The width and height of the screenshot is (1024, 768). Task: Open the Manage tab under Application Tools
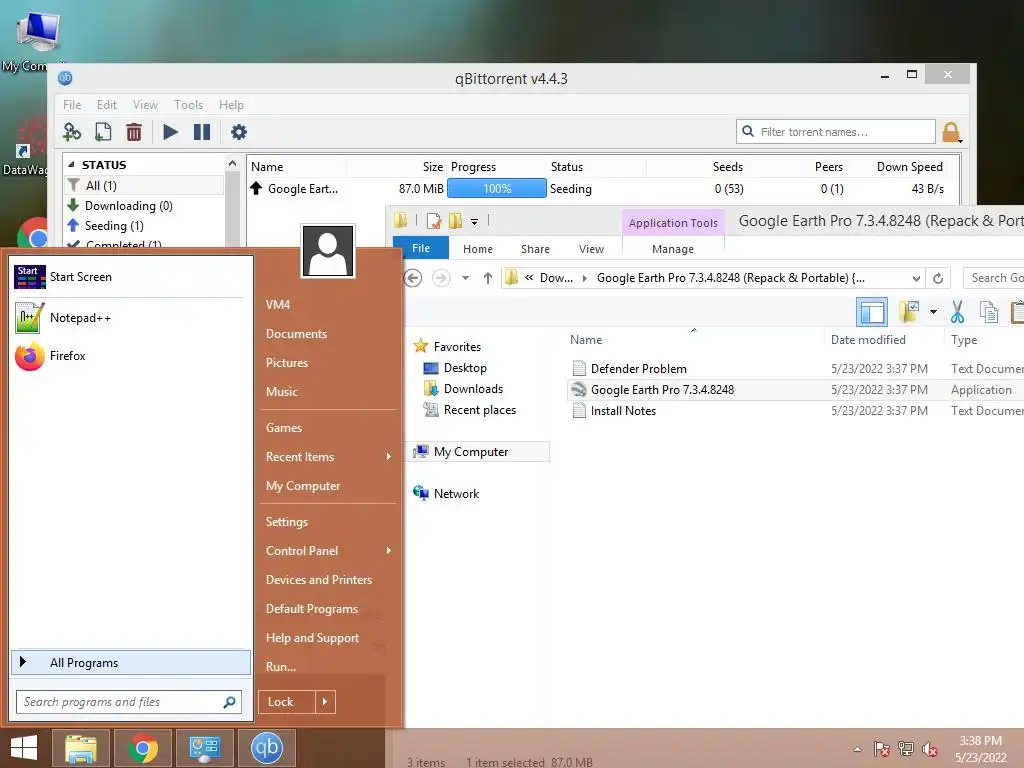(673, 249)
